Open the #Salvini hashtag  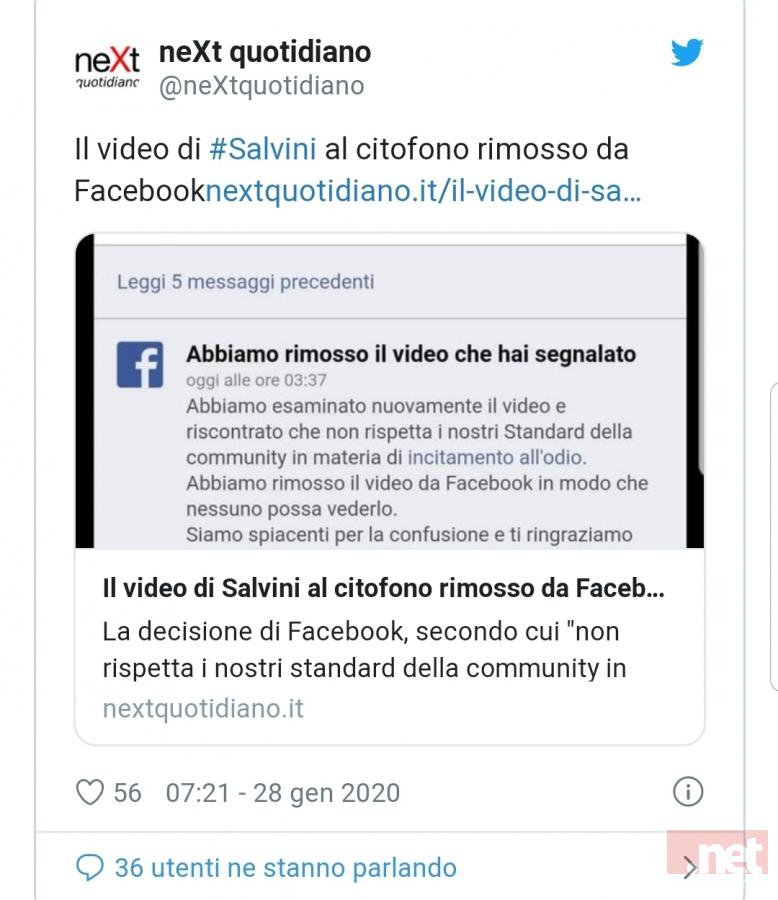pyautogui.click(x=262, y=149)
